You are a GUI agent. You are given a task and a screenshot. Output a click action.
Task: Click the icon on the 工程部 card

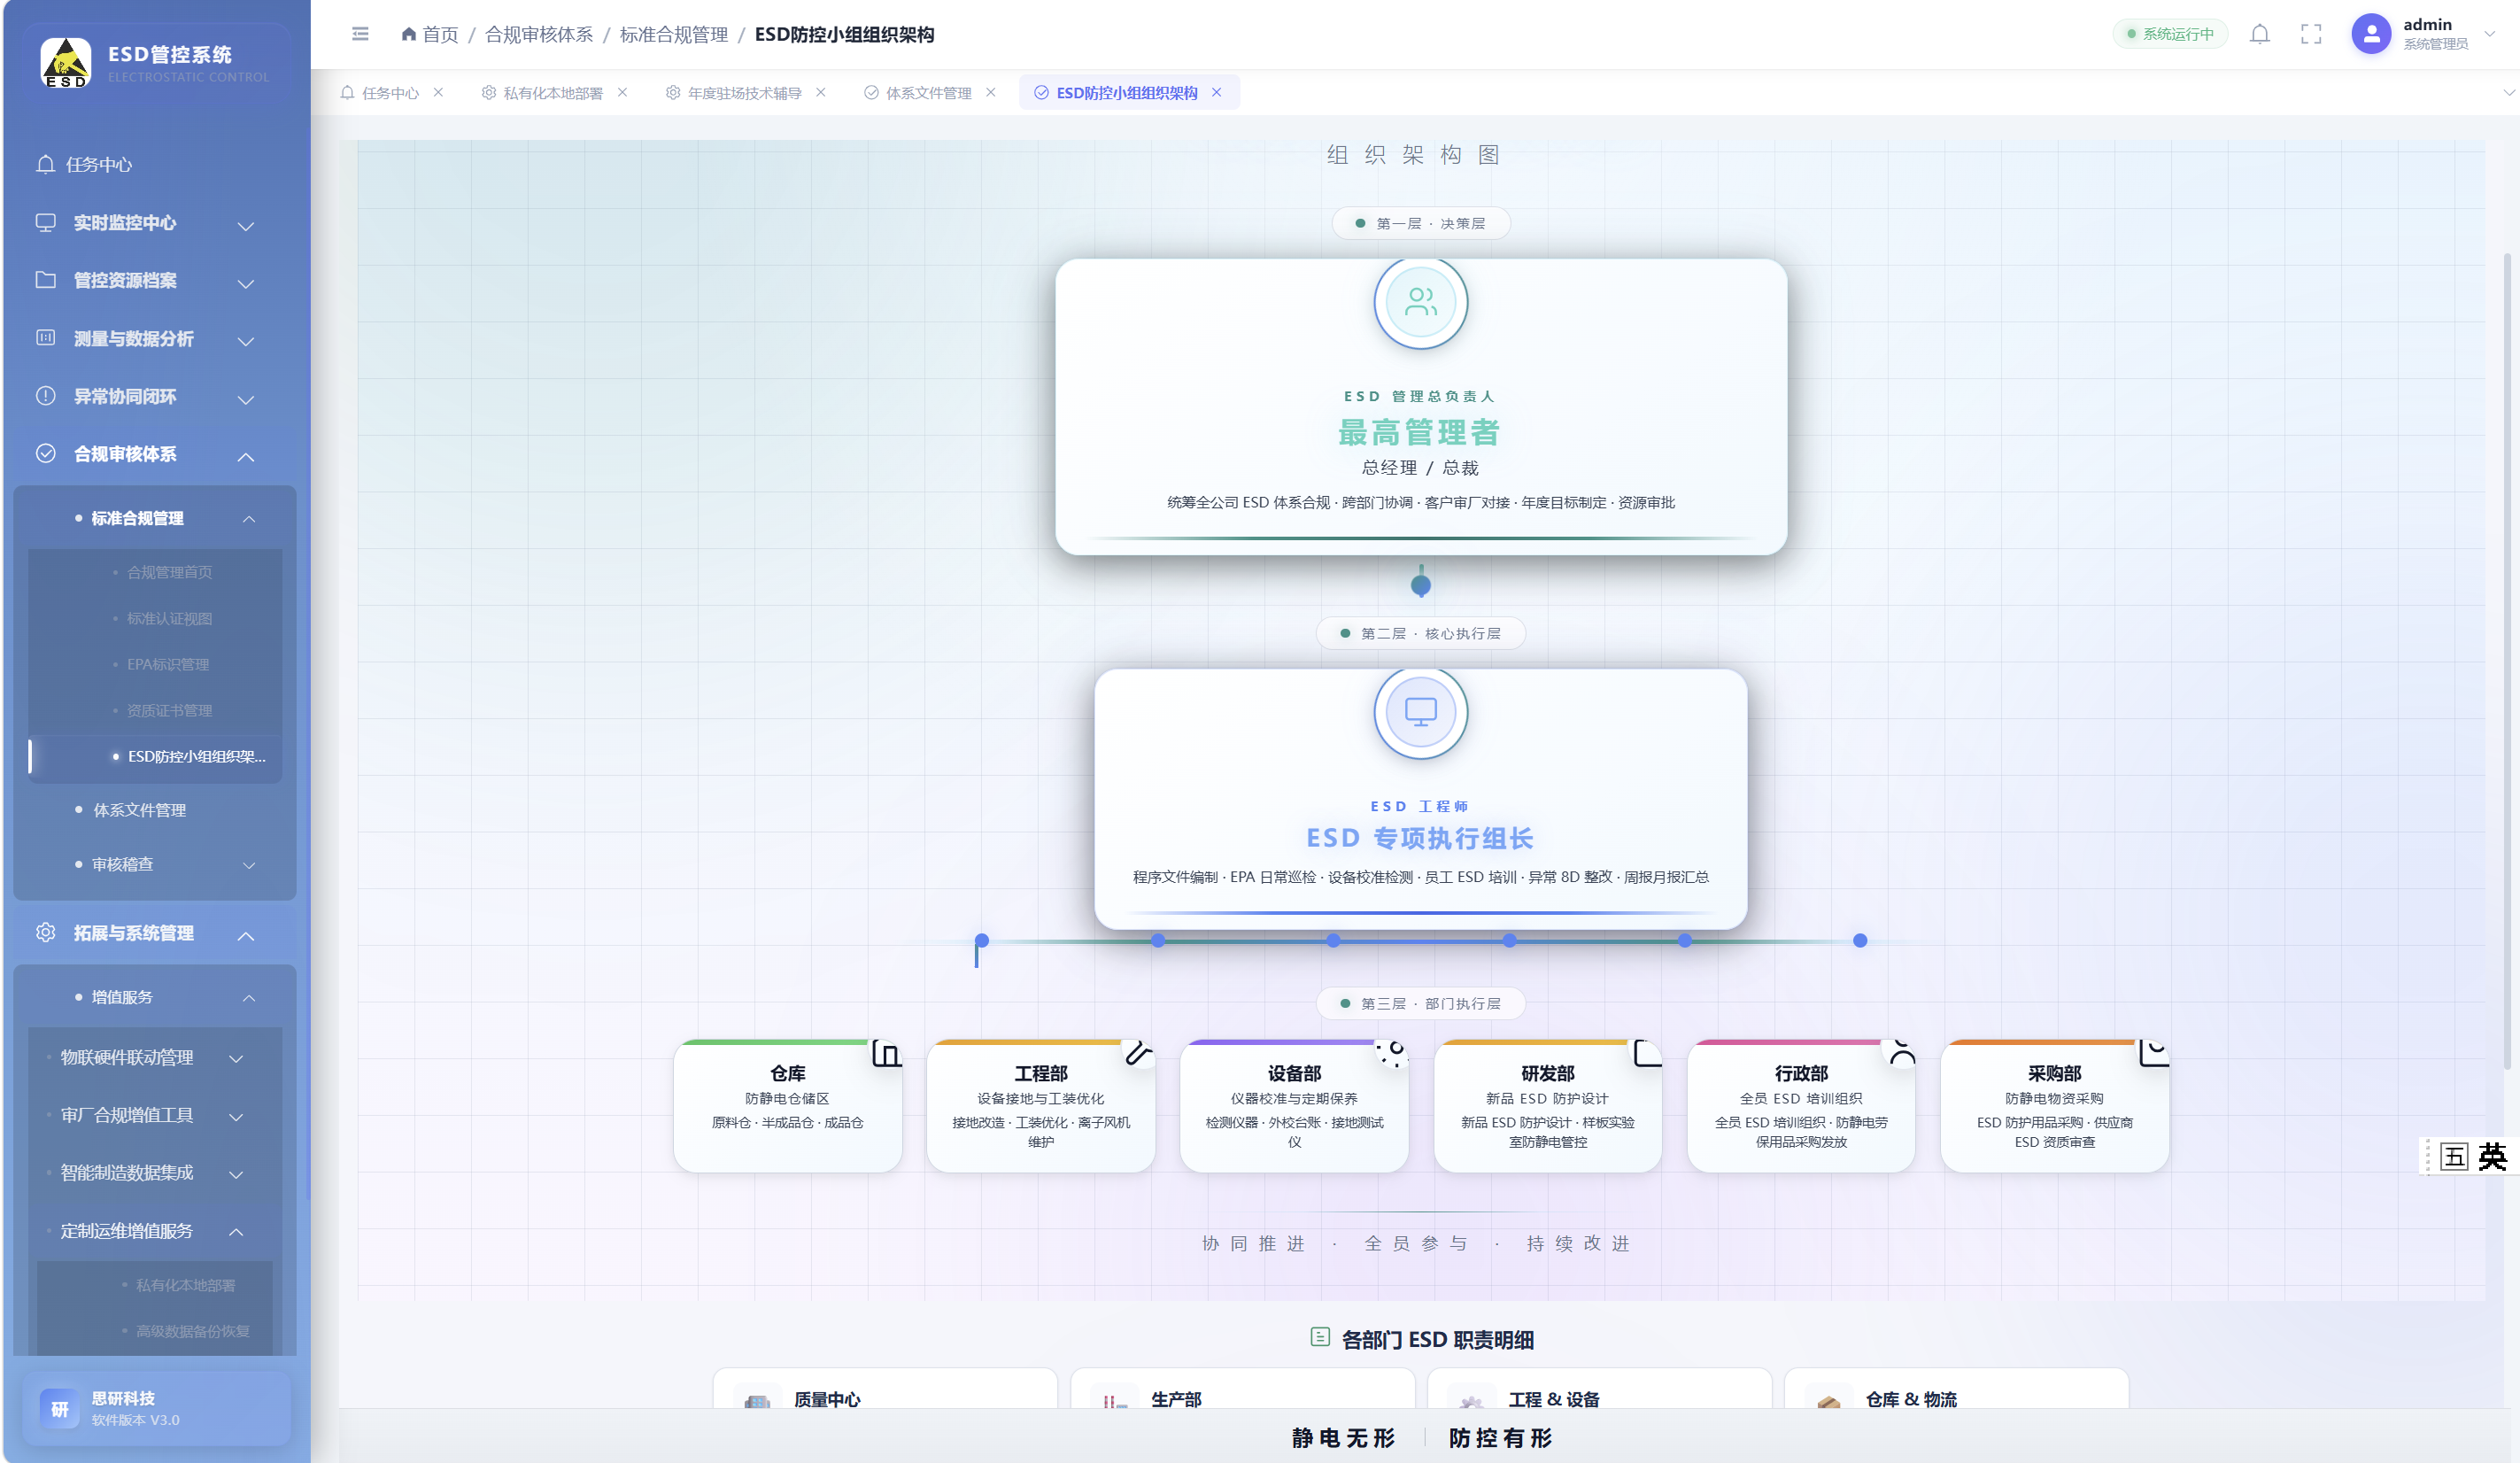click(1139, 1053)
